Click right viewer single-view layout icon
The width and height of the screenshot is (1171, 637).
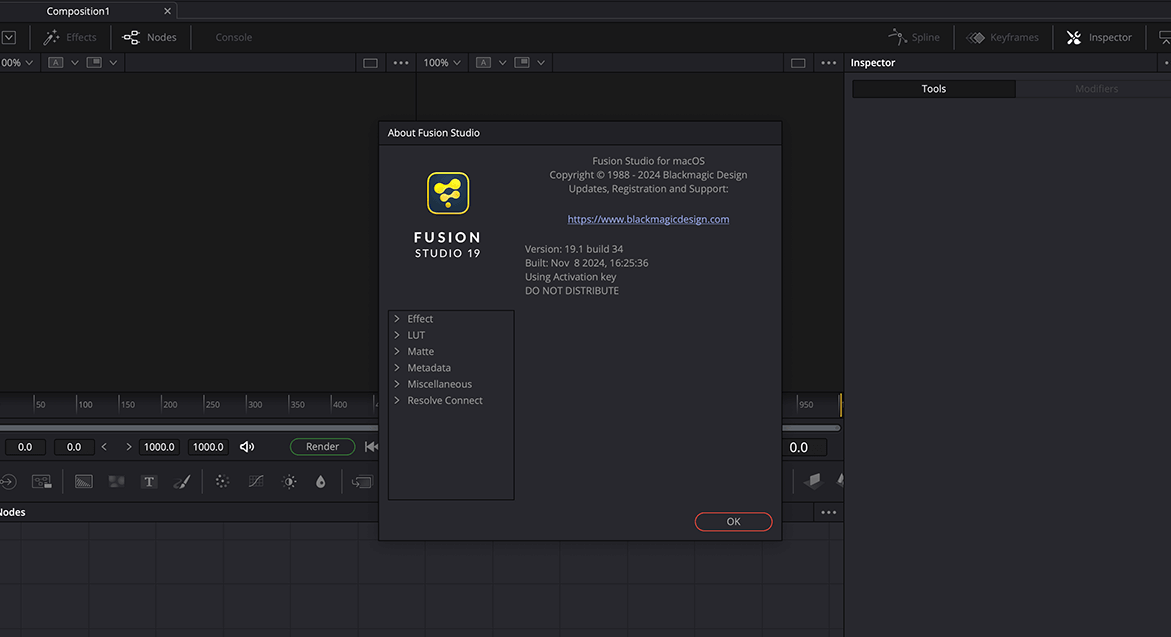(x=798, y=63)
